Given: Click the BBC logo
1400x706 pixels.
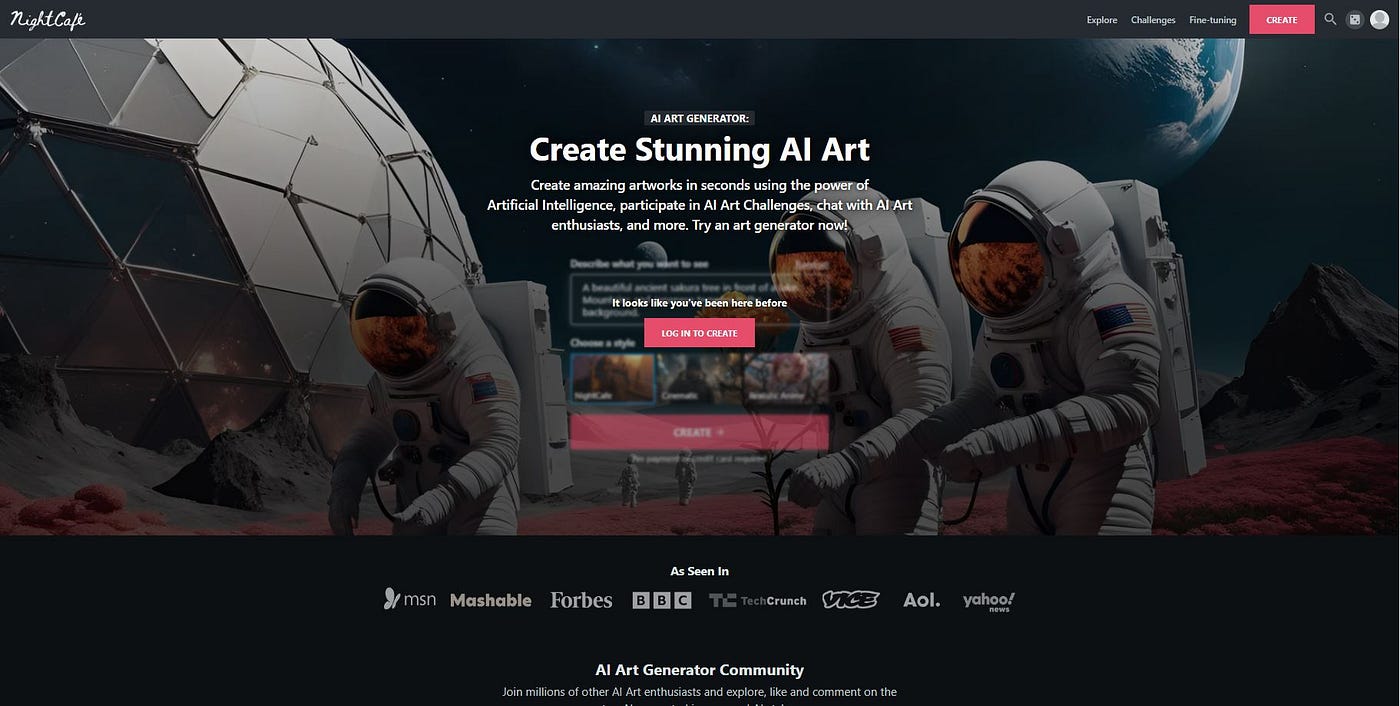Looking at the screenshot, I should [x=662, y=600].
